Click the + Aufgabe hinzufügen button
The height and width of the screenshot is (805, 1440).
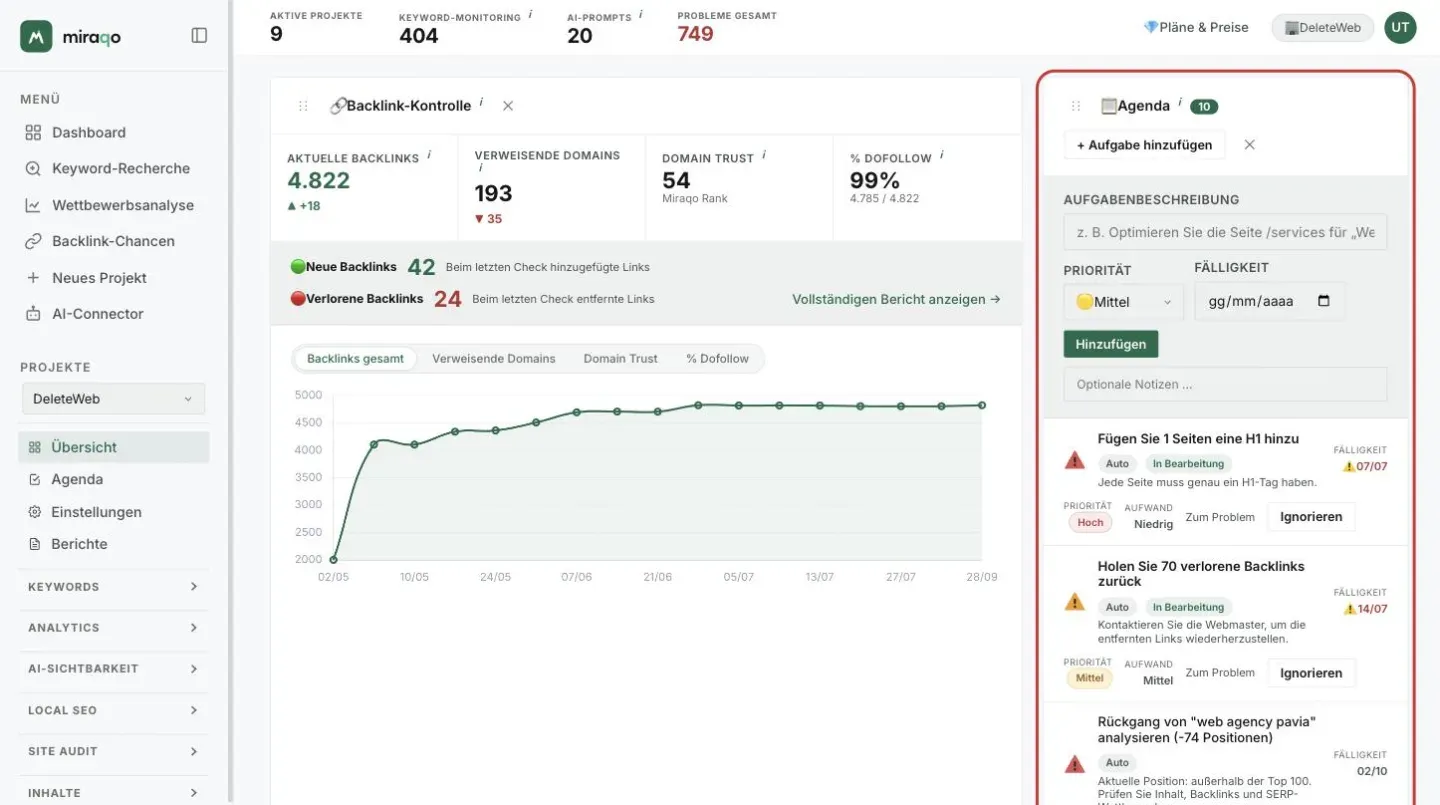(1144, 145)
